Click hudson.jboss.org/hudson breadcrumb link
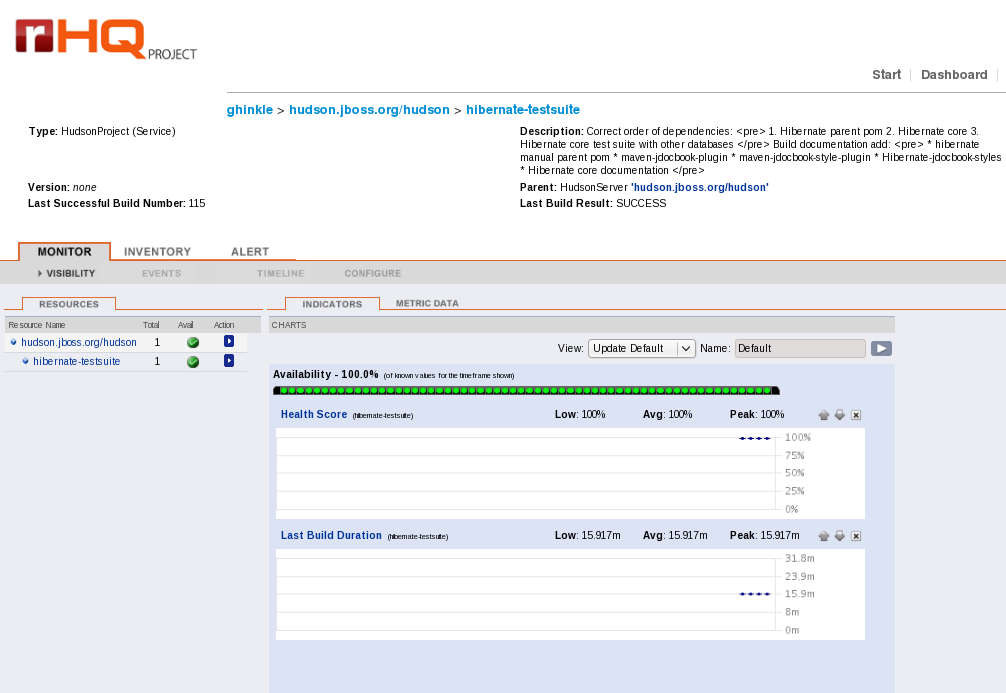The image size is (1006, 693). click(370, 110)
